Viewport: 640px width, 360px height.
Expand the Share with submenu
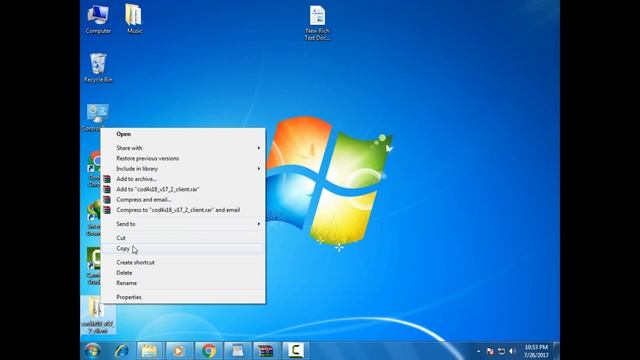pos(183,148)
